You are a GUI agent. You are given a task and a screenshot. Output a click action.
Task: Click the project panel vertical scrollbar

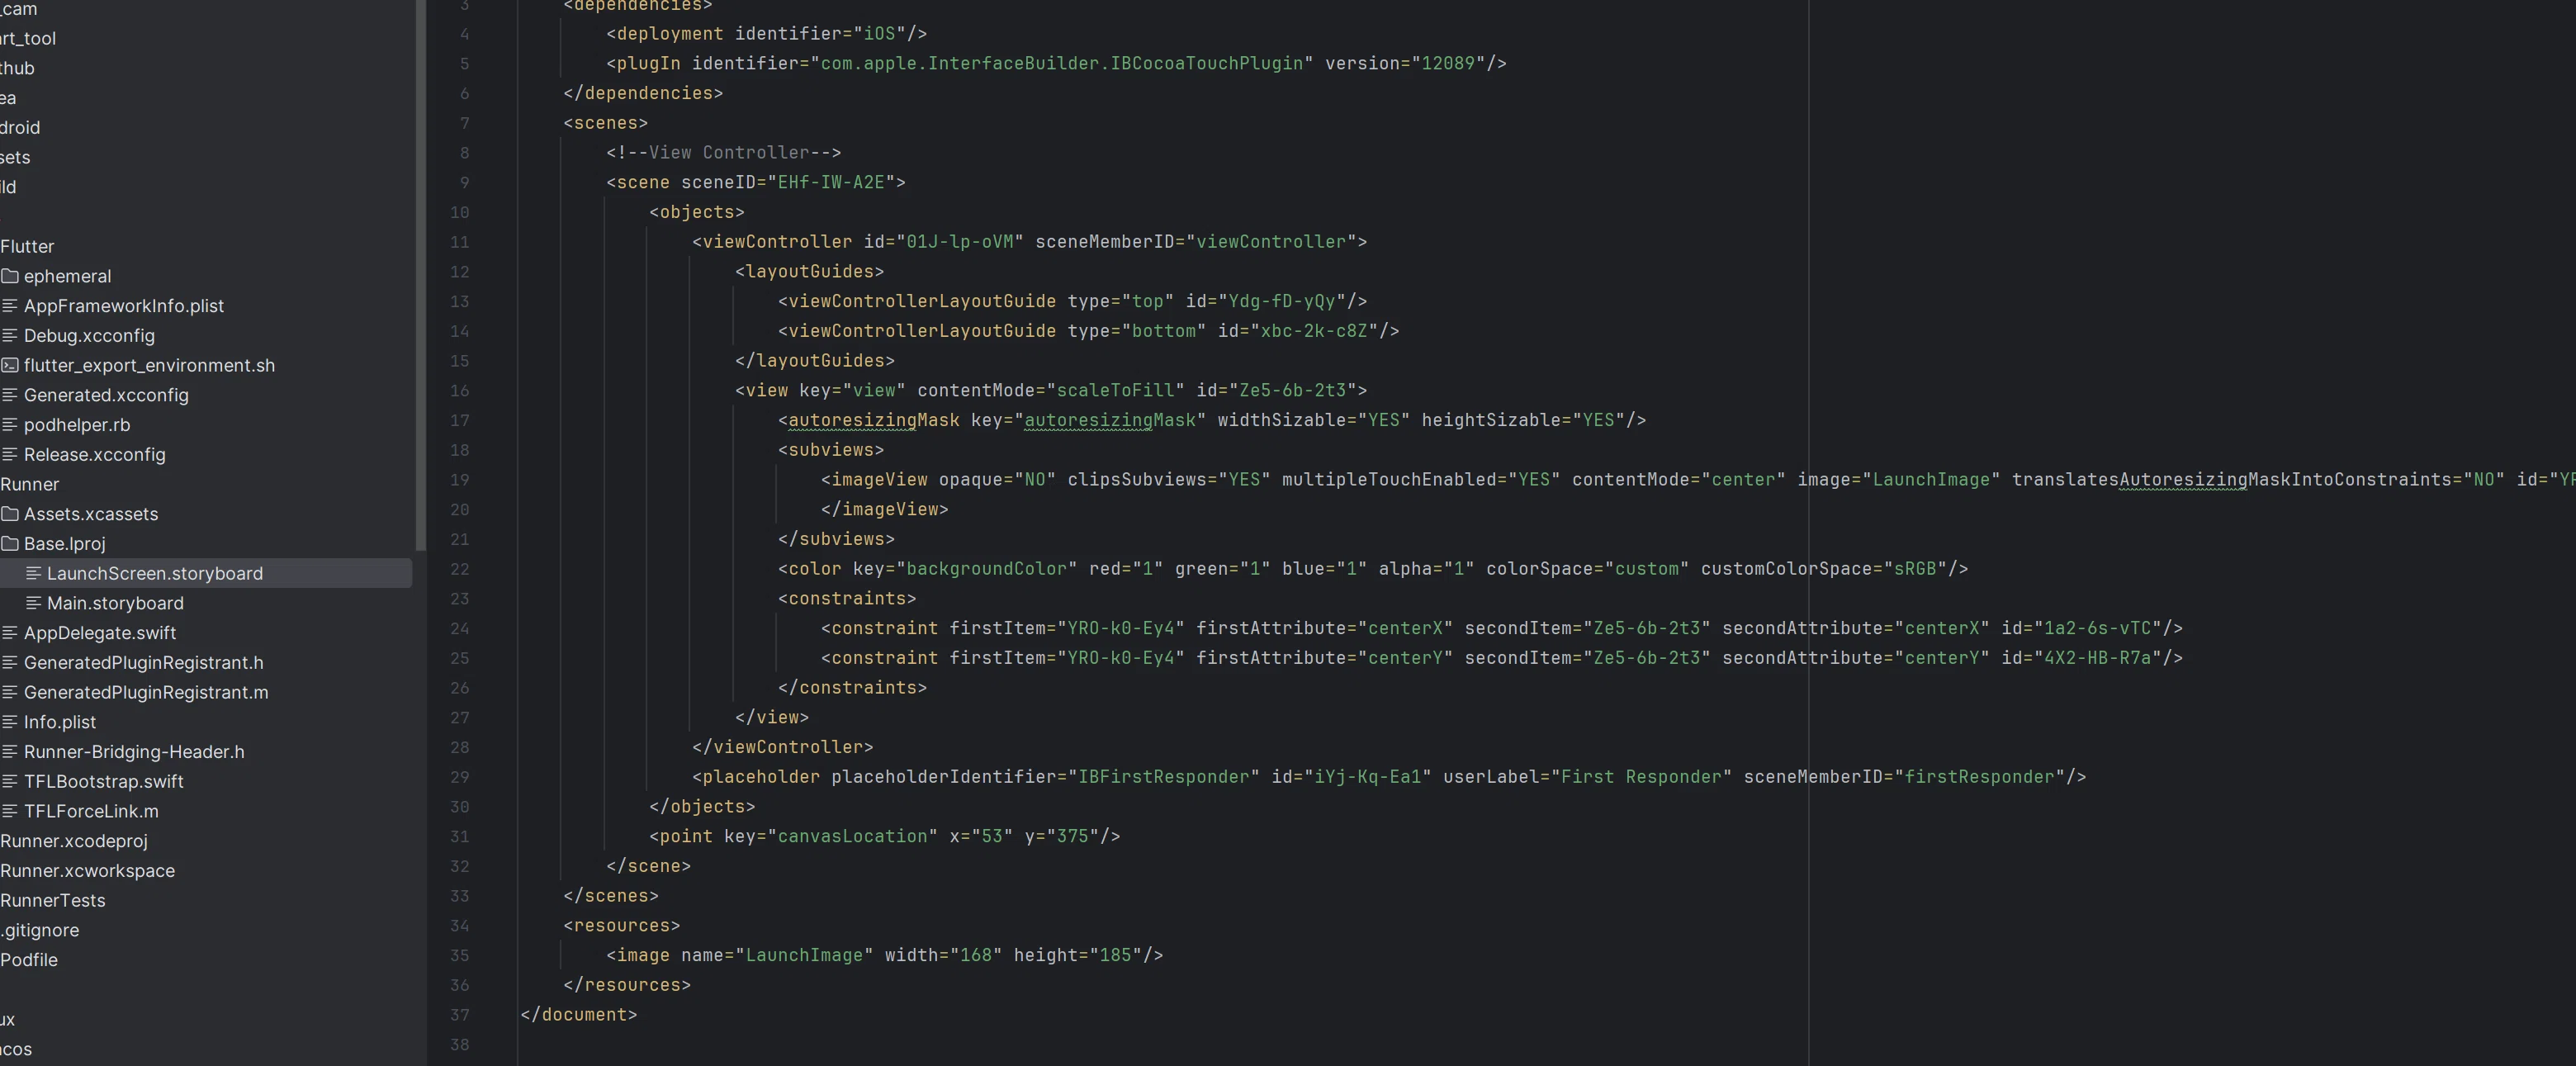click(421, 275)
